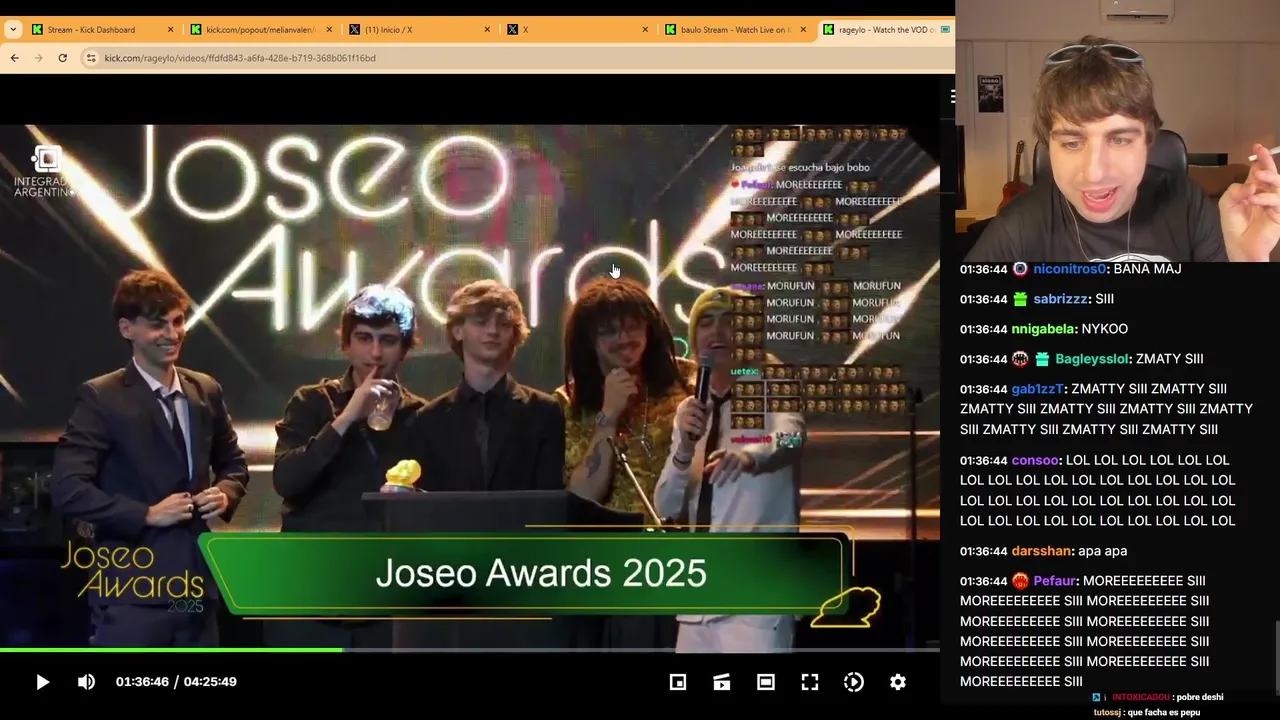Open playback speed control icon
The image size is (1280, 720).
[x=854, y=682]
